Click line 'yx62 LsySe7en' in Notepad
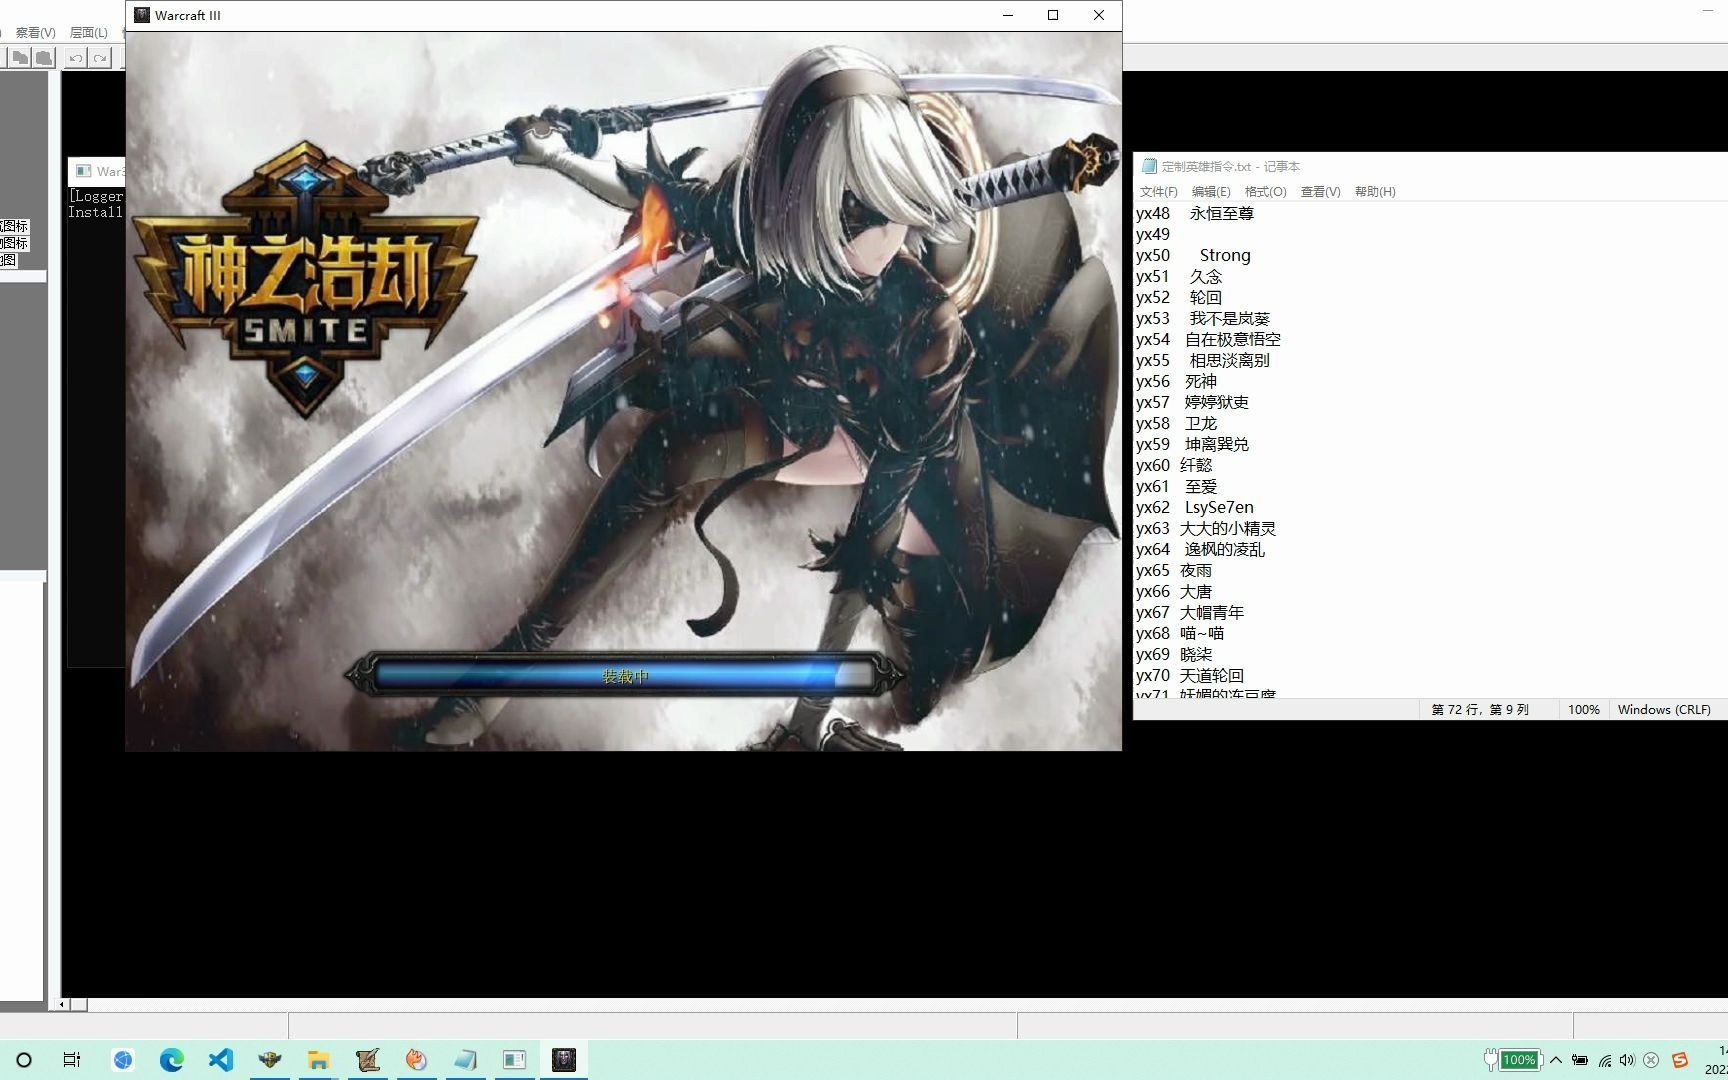This screenshot has height=1080, width=1728. [x=1195, y=507]
